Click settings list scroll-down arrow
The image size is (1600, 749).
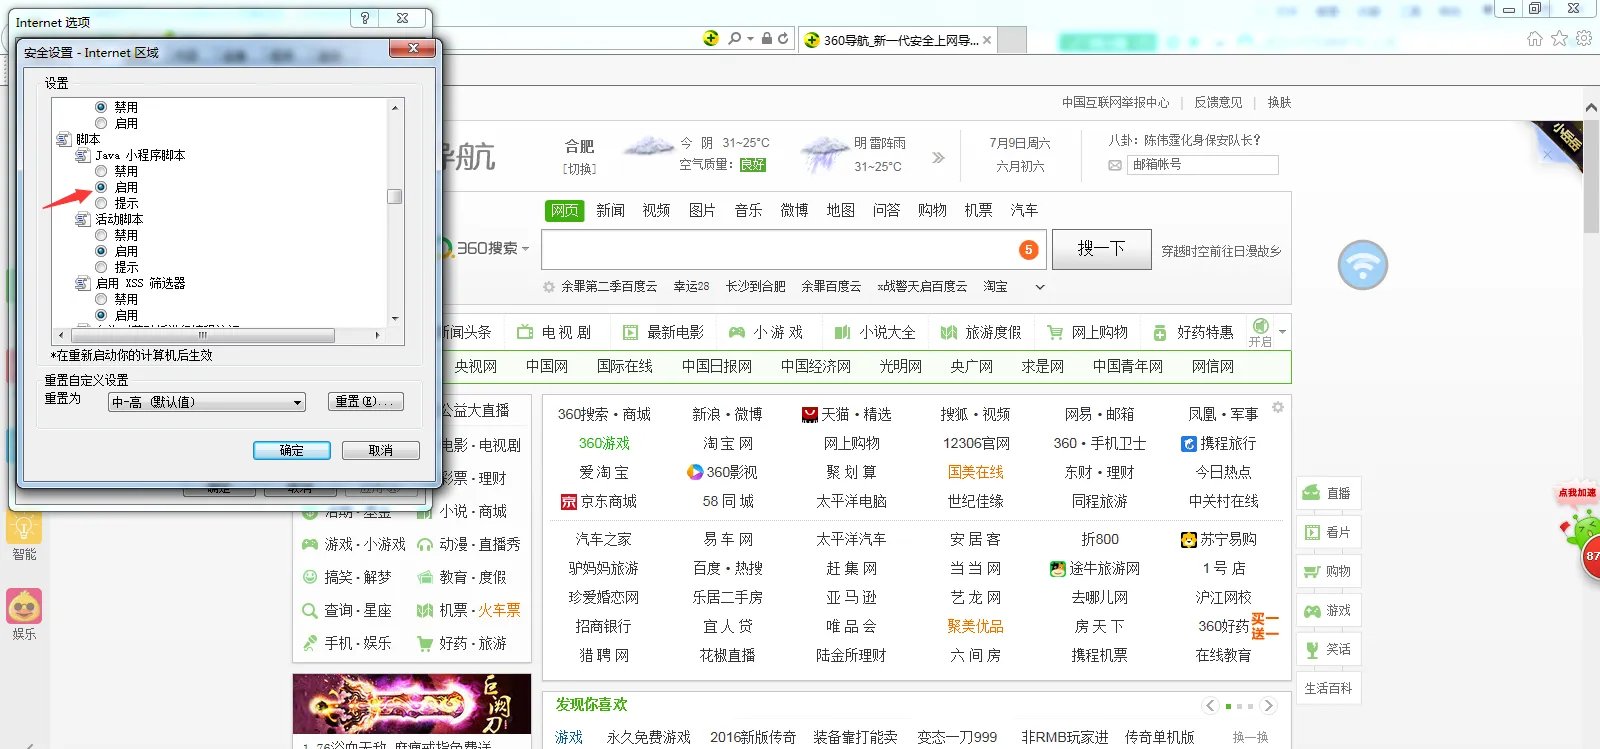click(395, 319)
